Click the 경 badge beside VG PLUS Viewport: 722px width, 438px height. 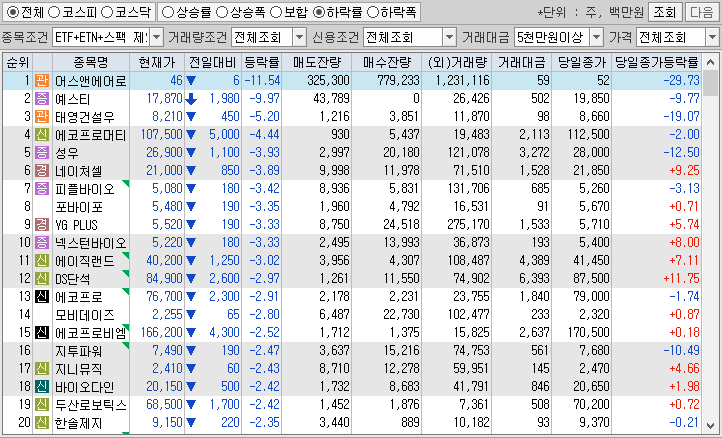[x=42, y=224]
